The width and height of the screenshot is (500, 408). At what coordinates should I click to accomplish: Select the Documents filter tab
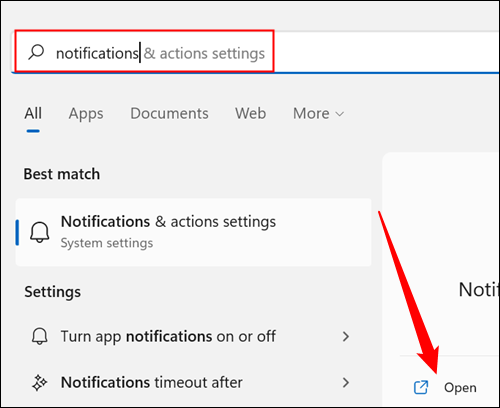tap(169, 113)
